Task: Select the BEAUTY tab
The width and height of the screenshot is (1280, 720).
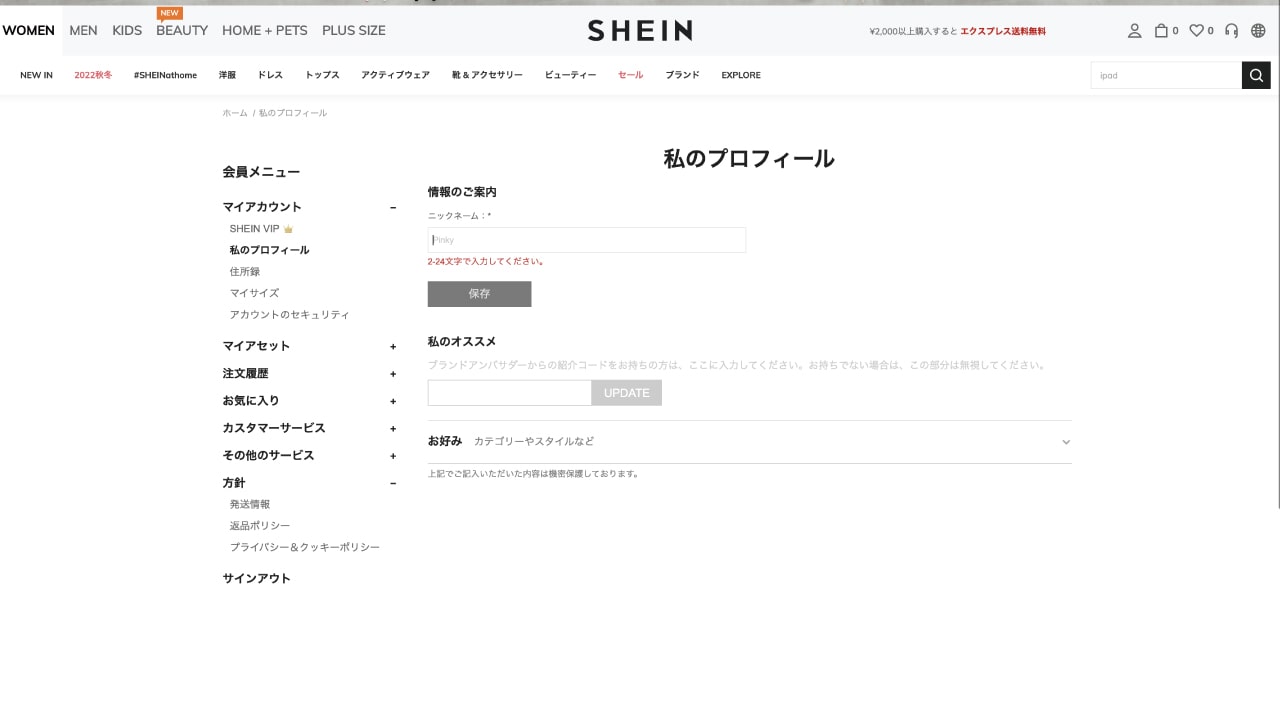Action: [182, 30]
